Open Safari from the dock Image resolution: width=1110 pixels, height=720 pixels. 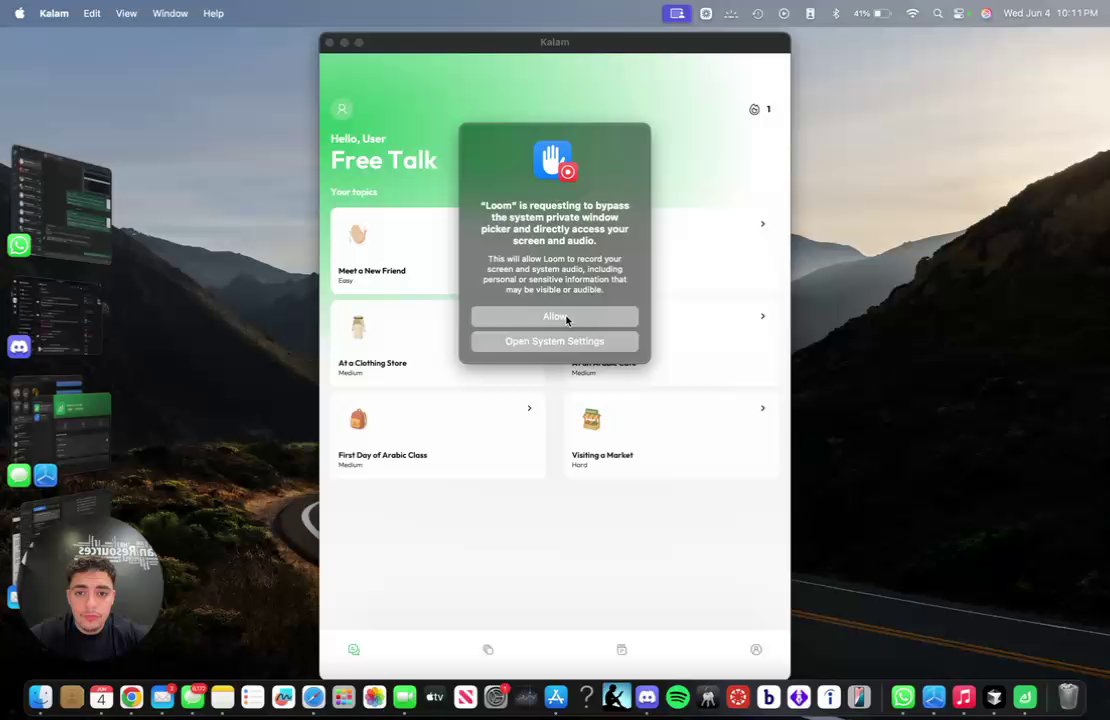[x=314, y=697]
